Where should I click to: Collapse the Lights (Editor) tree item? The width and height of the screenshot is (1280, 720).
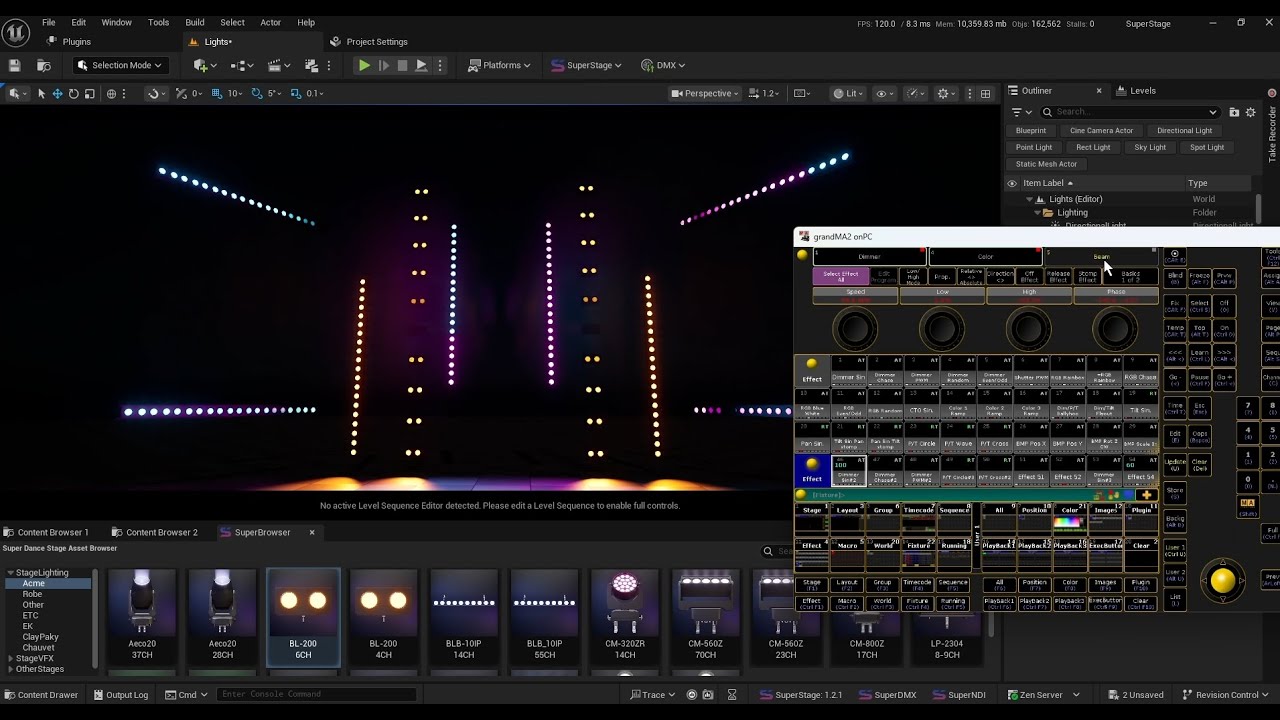coord(1029,199)
